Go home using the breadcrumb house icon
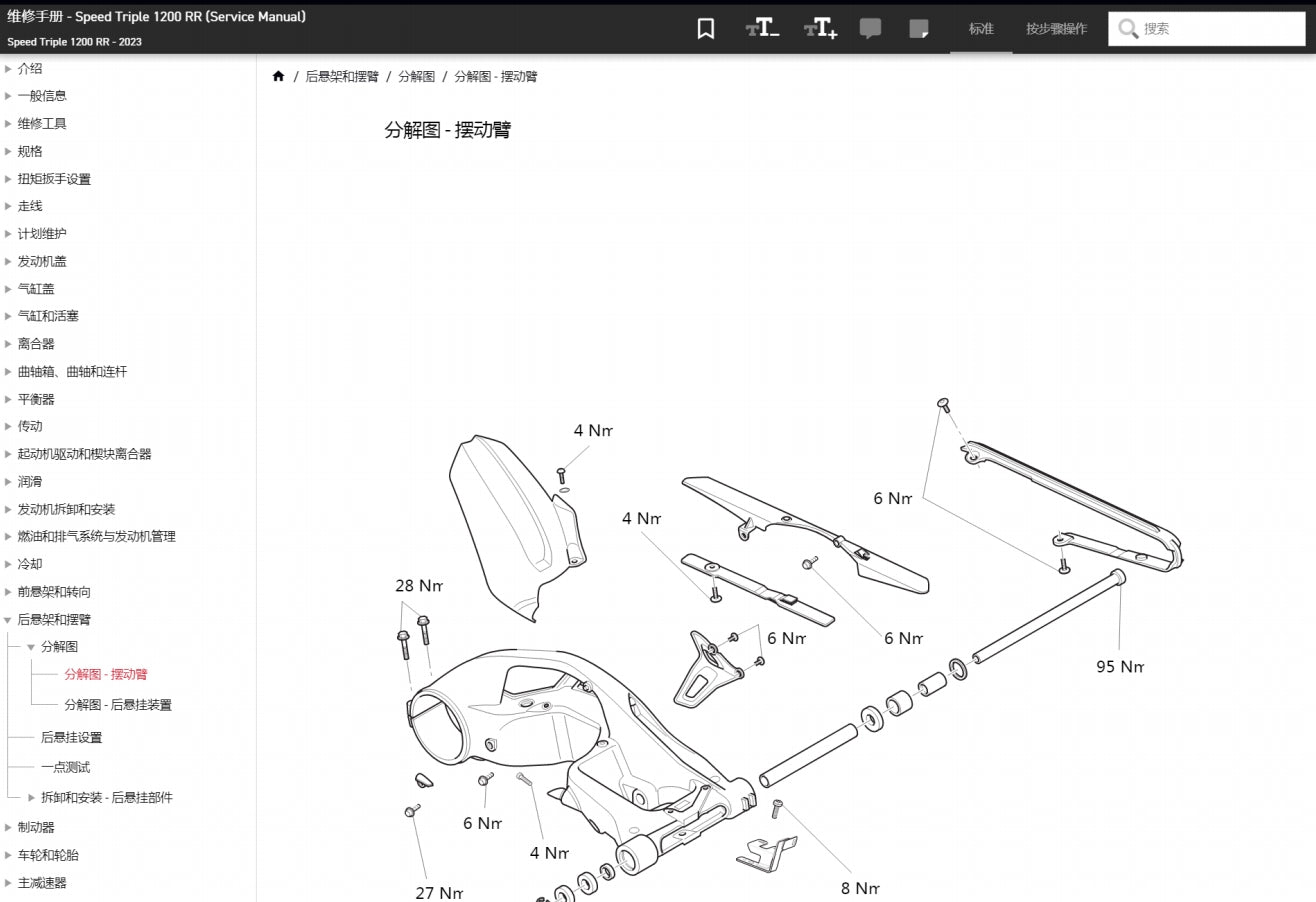 (278, 75)
